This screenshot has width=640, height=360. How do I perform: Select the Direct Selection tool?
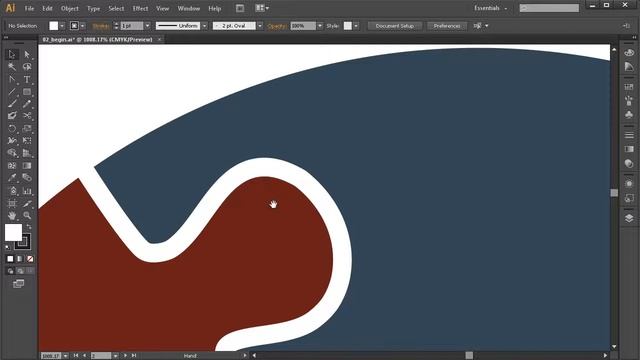click(27, 54)
